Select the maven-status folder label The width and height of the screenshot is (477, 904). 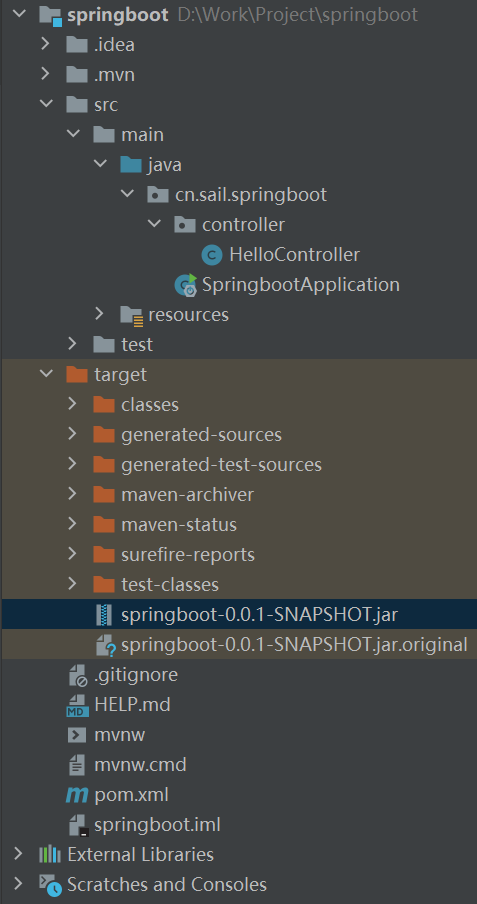(179, 525)
